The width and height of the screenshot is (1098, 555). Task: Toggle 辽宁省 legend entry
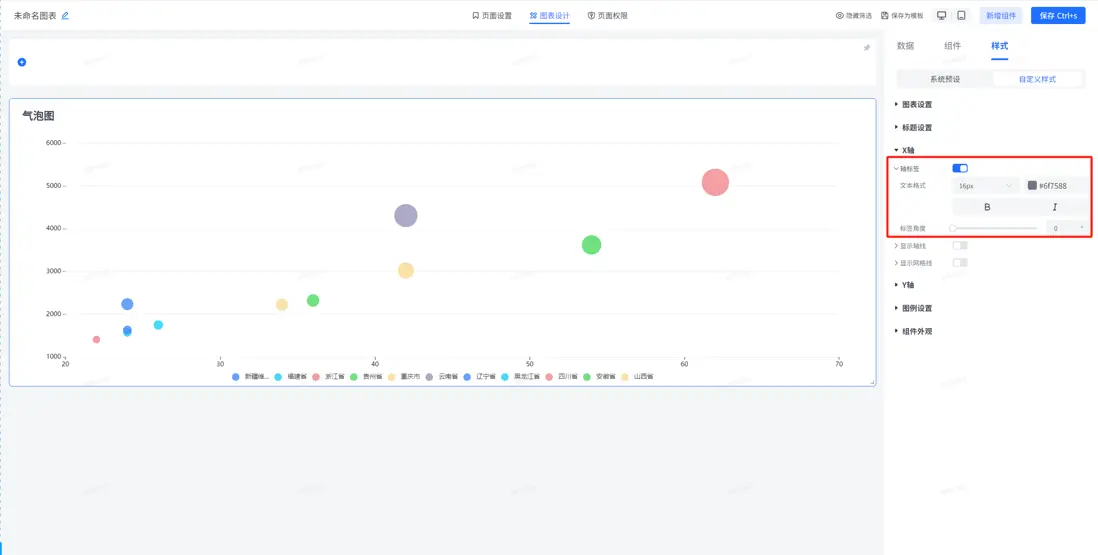480,377
